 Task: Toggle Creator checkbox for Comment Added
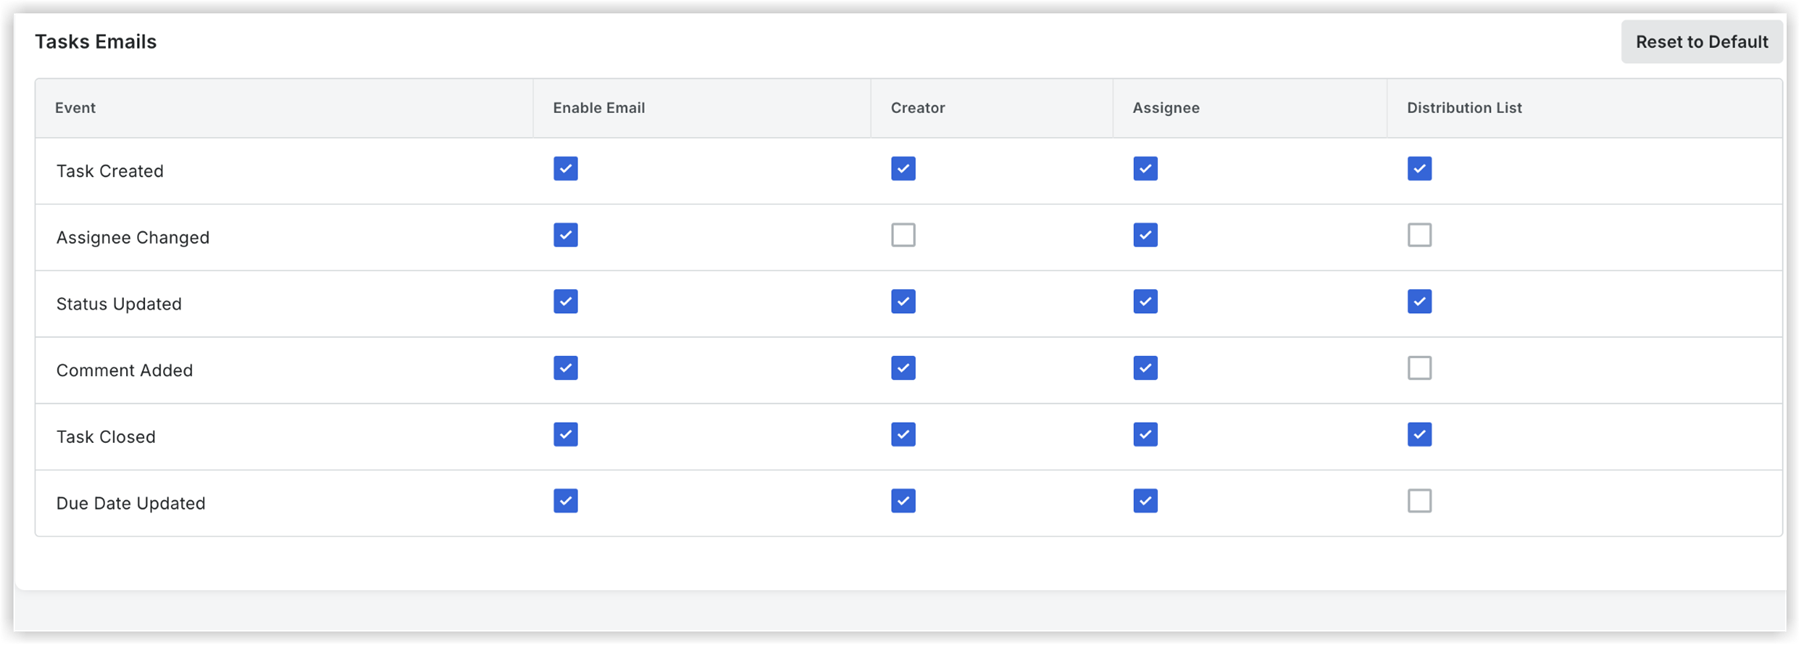[x=903, y=368]
